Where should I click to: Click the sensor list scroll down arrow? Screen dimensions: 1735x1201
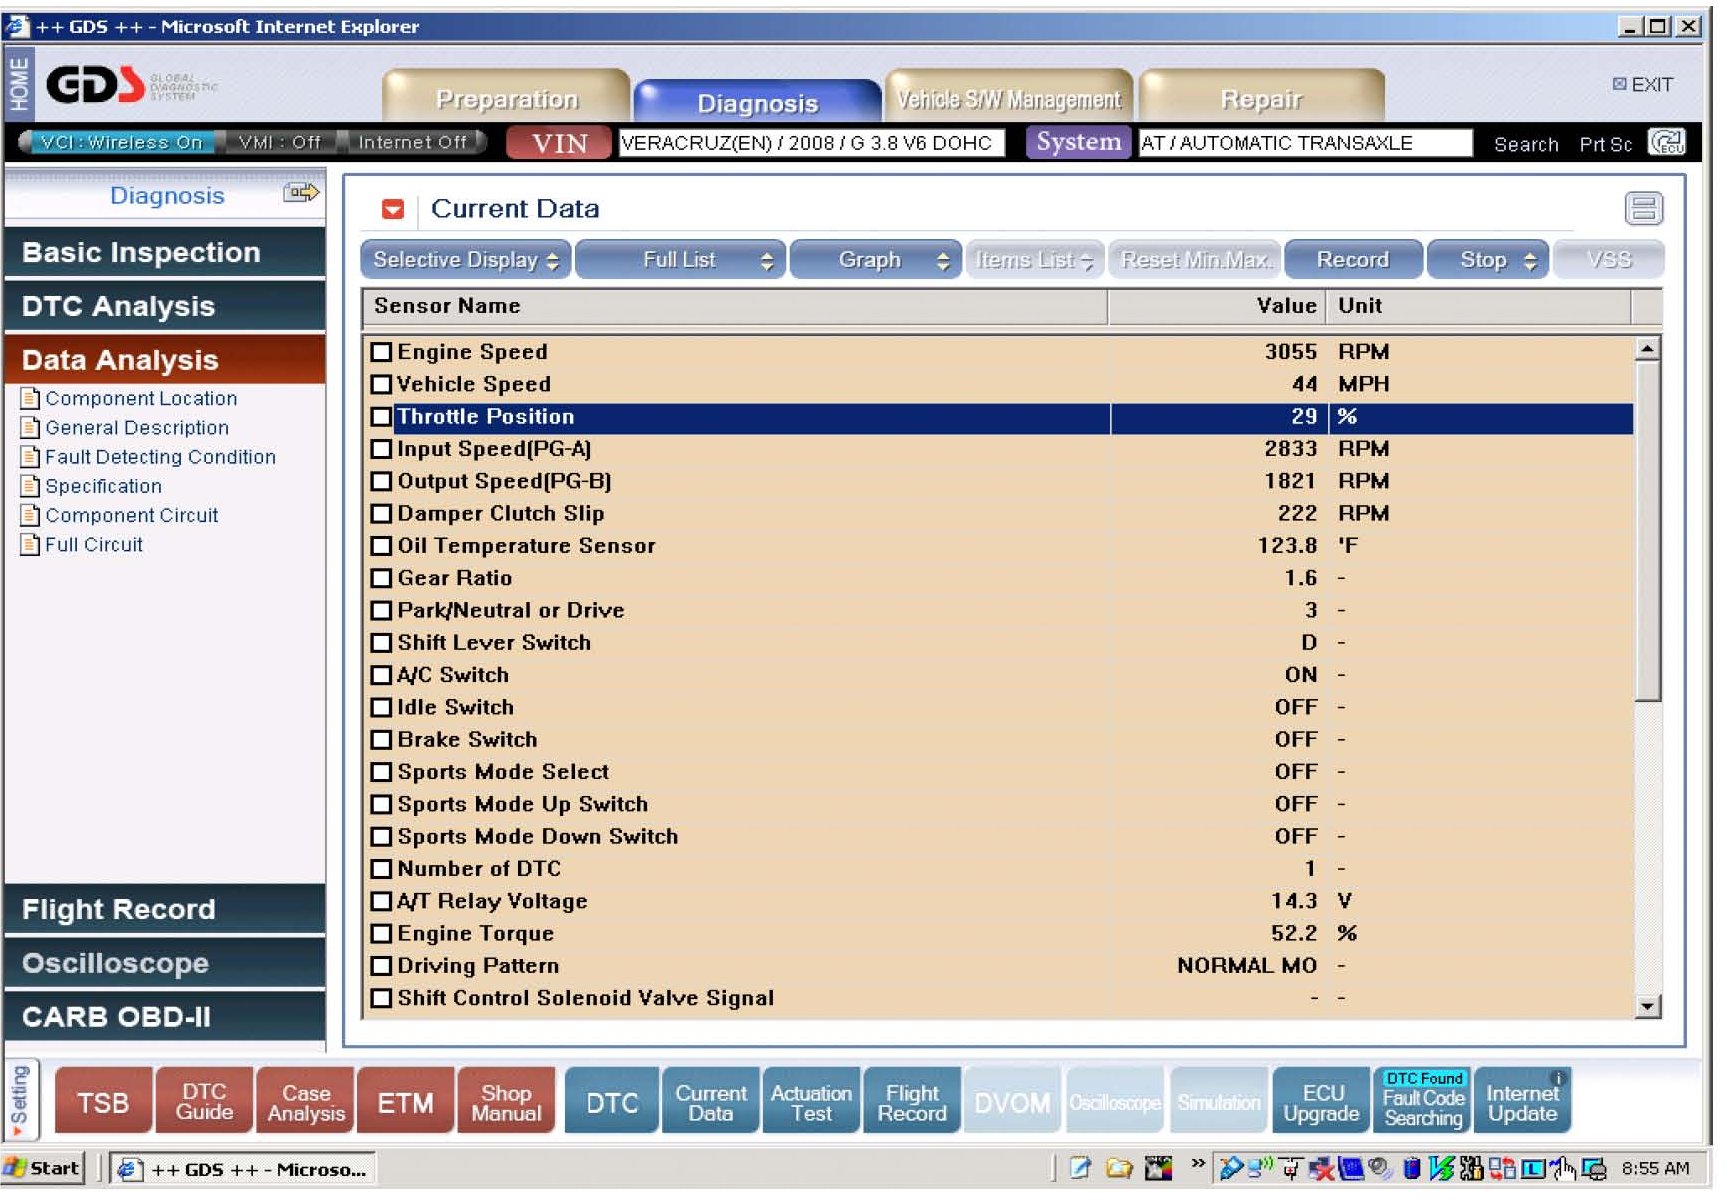pos(1647,1007)
